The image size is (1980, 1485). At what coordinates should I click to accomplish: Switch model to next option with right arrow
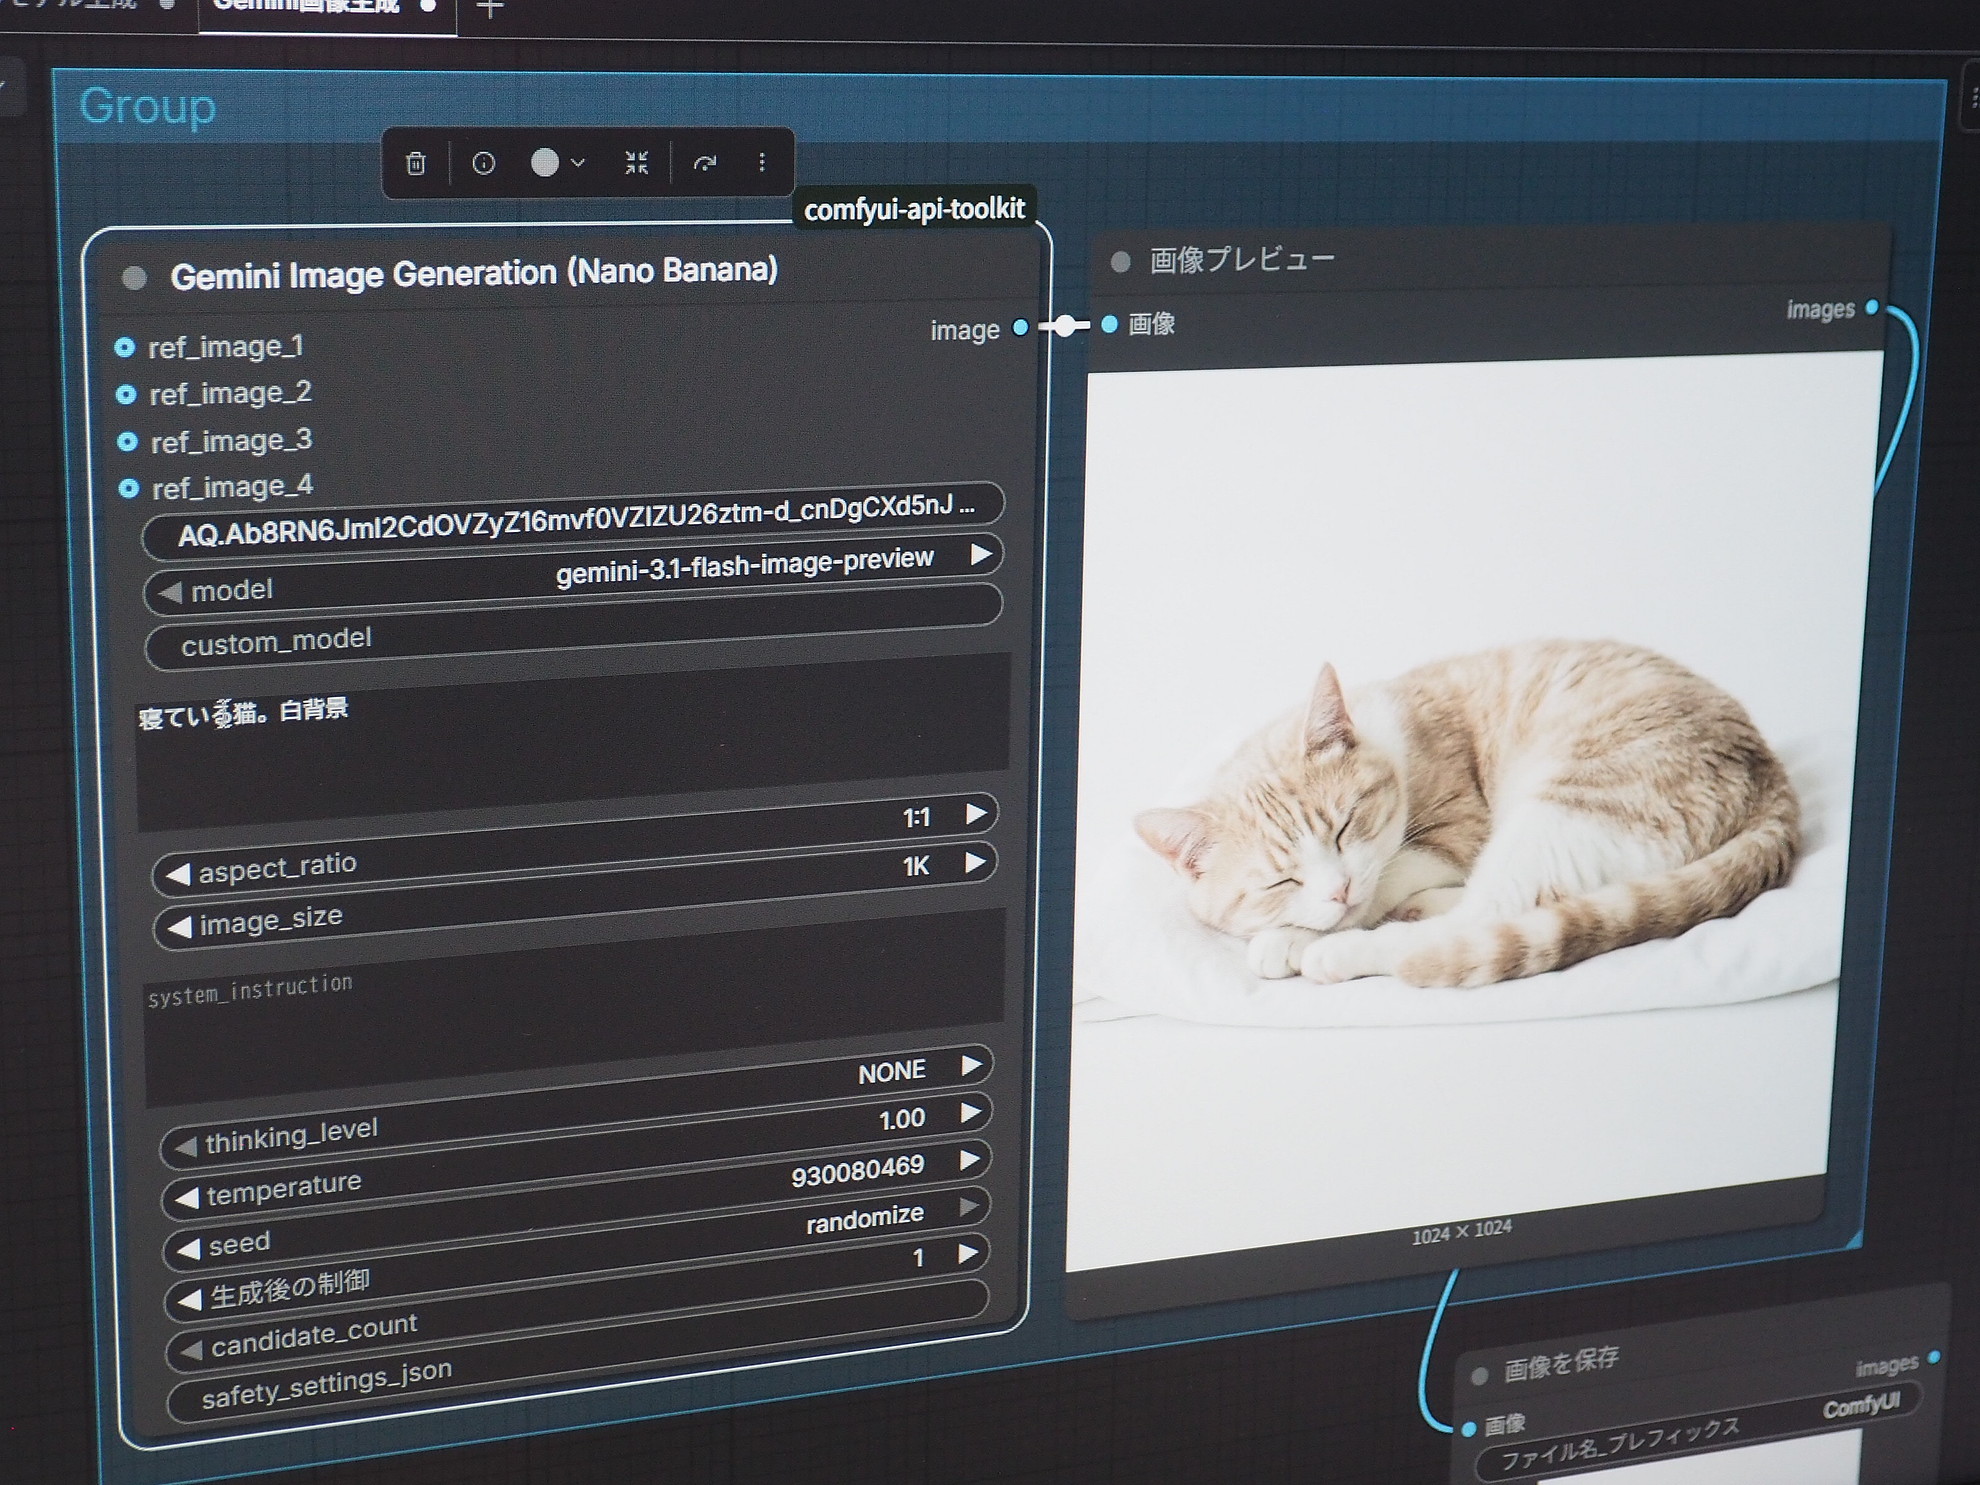[982, 554]
